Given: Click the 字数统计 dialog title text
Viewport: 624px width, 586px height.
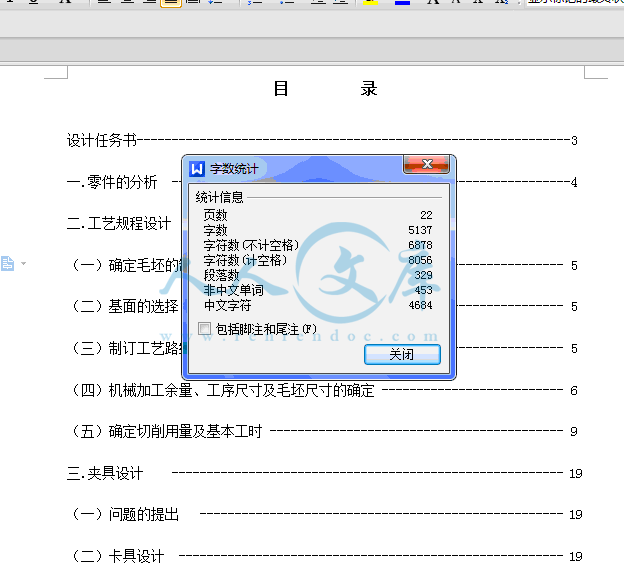Looking at the screenshot, I should (x=234, y=169).
